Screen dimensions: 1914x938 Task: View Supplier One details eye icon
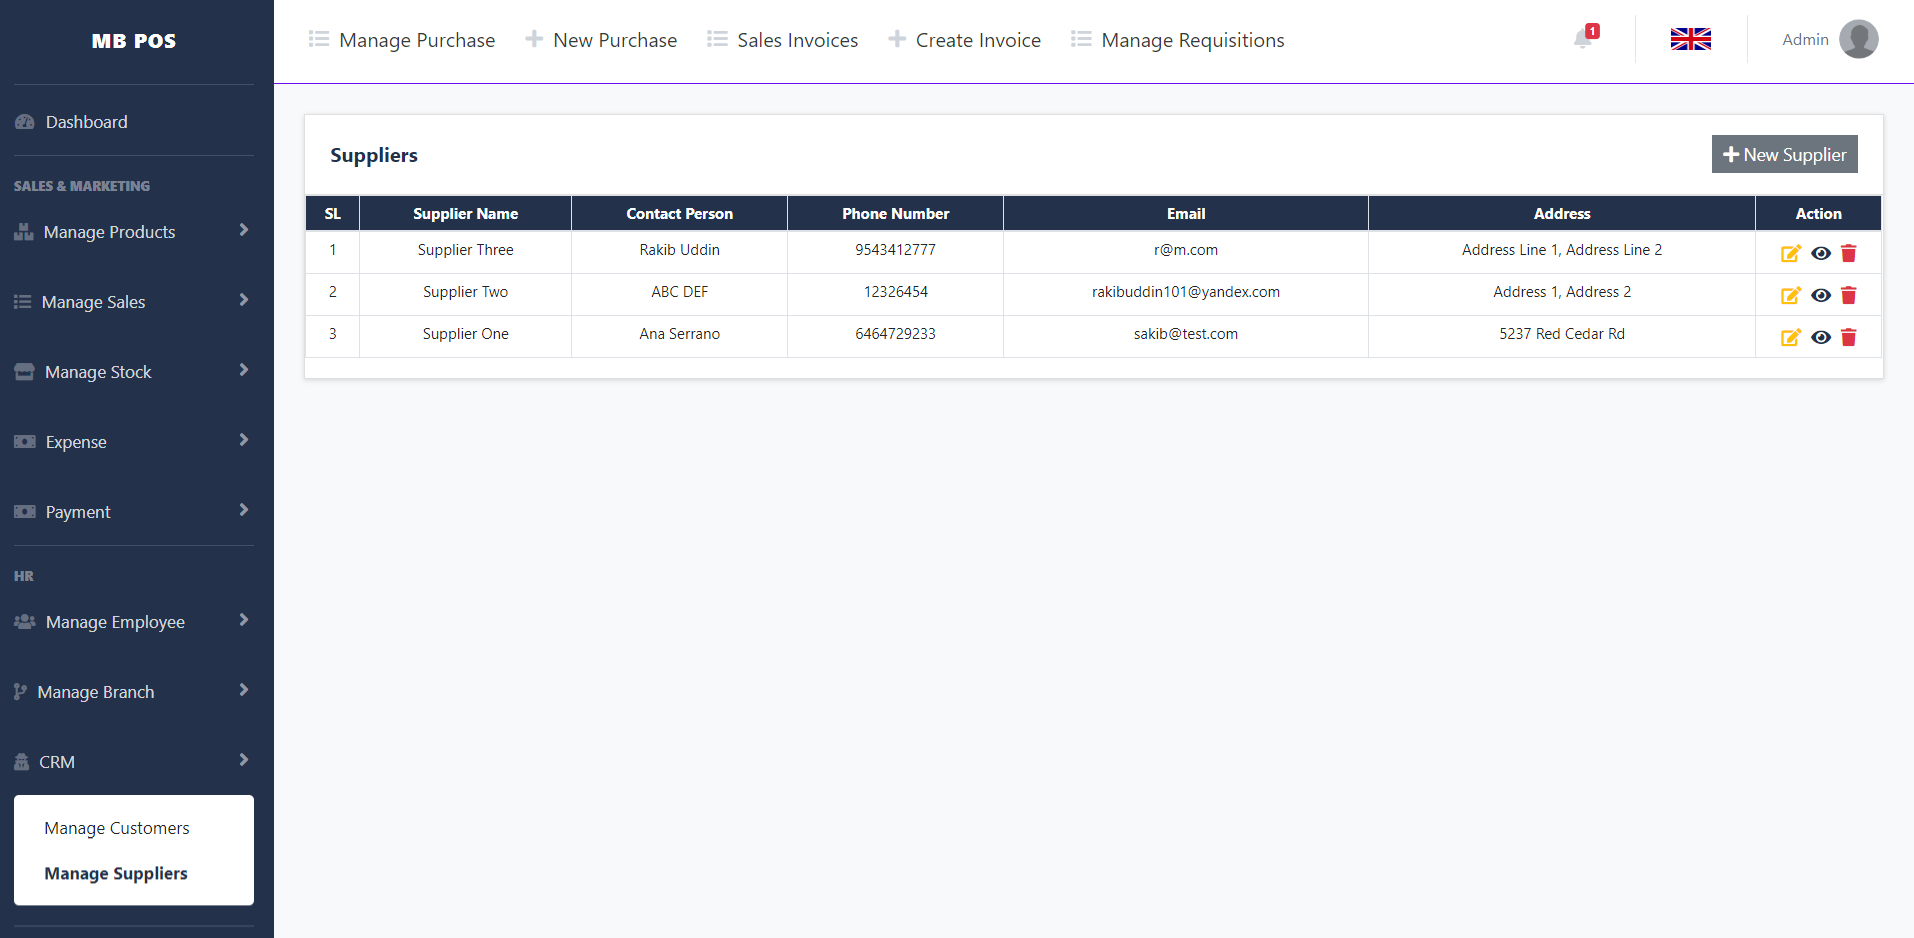[1820, 338]
